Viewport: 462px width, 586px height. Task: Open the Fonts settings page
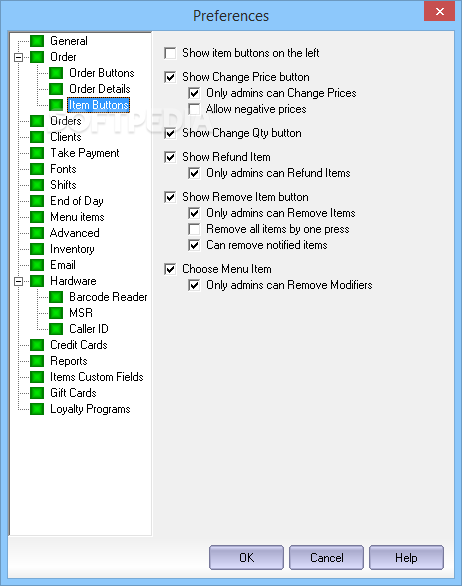(63, 169)
